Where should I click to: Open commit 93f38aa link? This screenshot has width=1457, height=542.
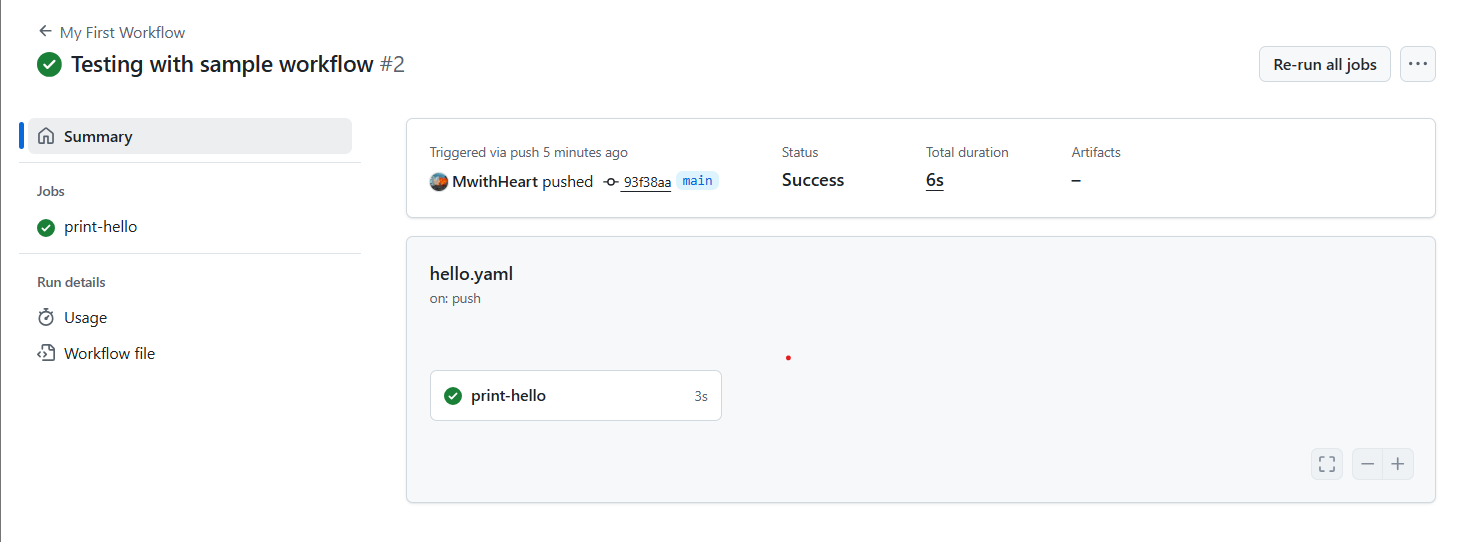646,182
